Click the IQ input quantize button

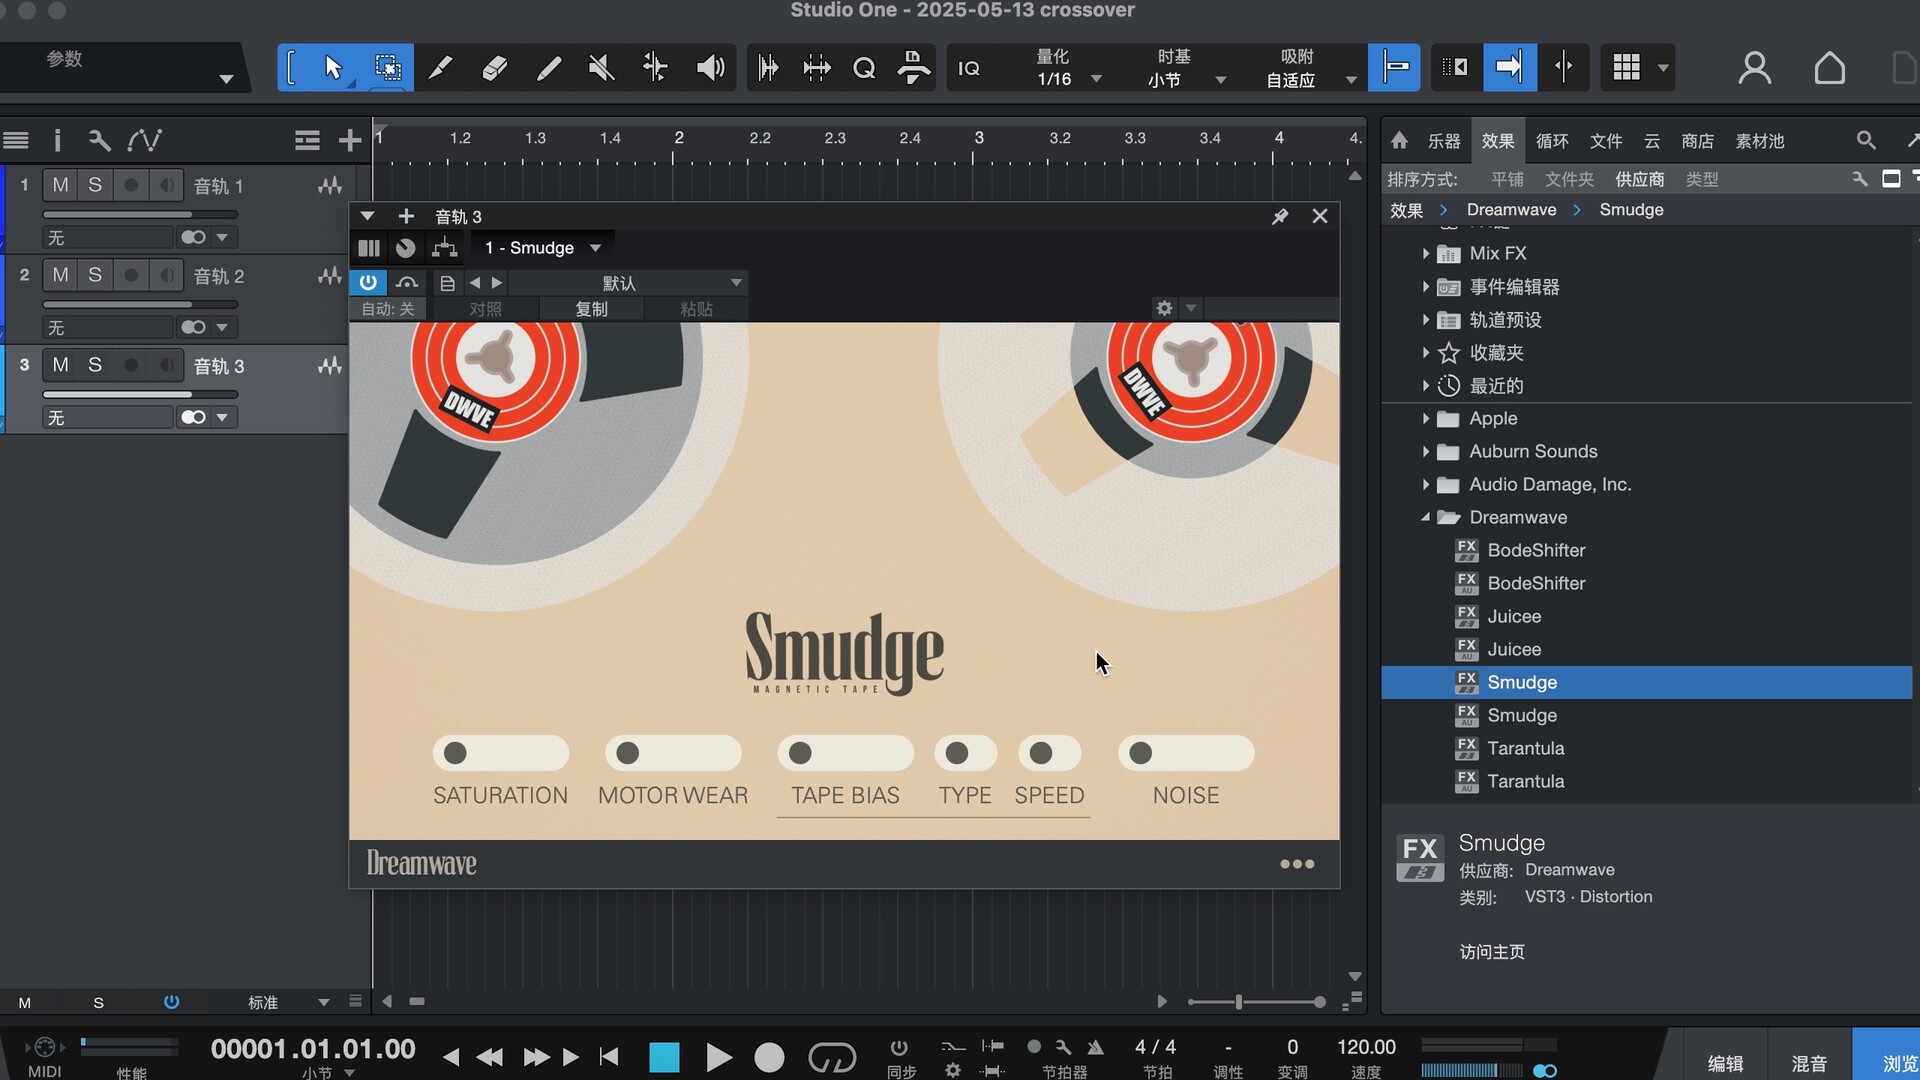point(969,68)
